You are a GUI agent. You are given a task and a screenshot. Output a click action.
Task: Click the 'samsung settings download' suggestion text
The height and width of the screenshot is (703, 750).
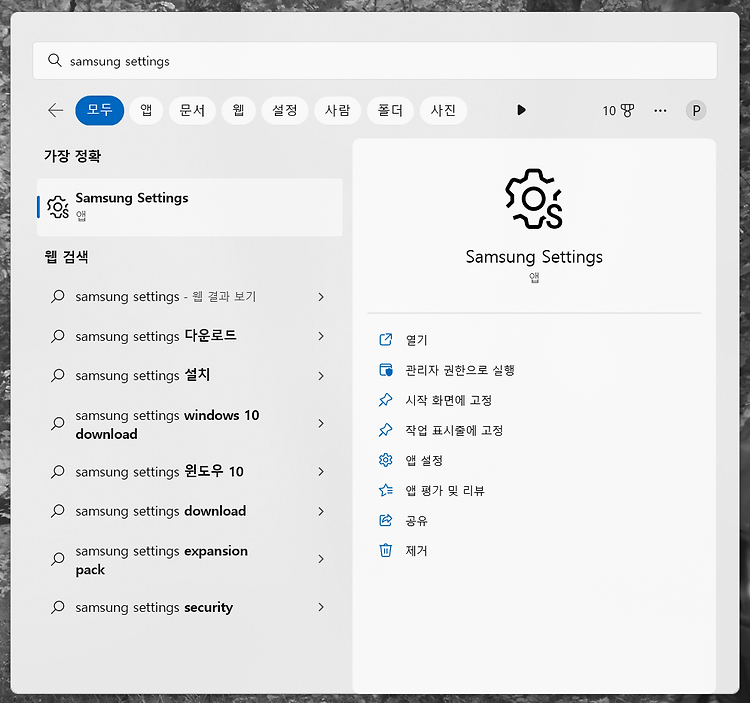(160, 511)
